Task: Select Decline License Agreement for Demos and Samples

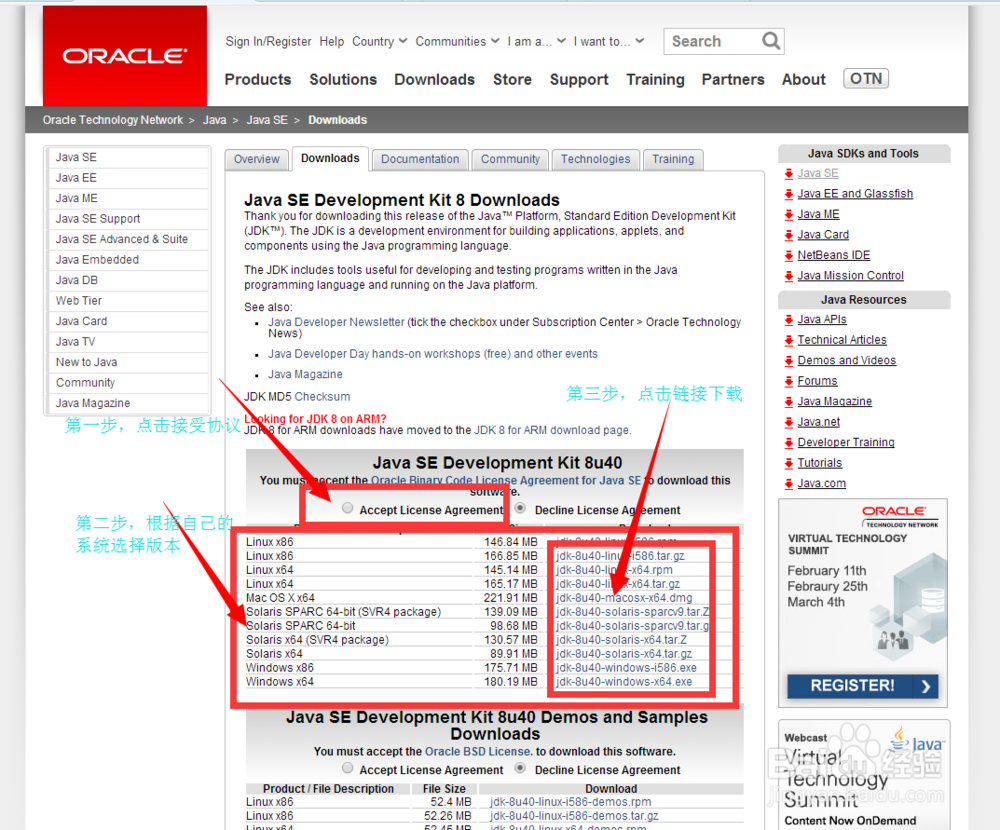Action: point(520,767)
